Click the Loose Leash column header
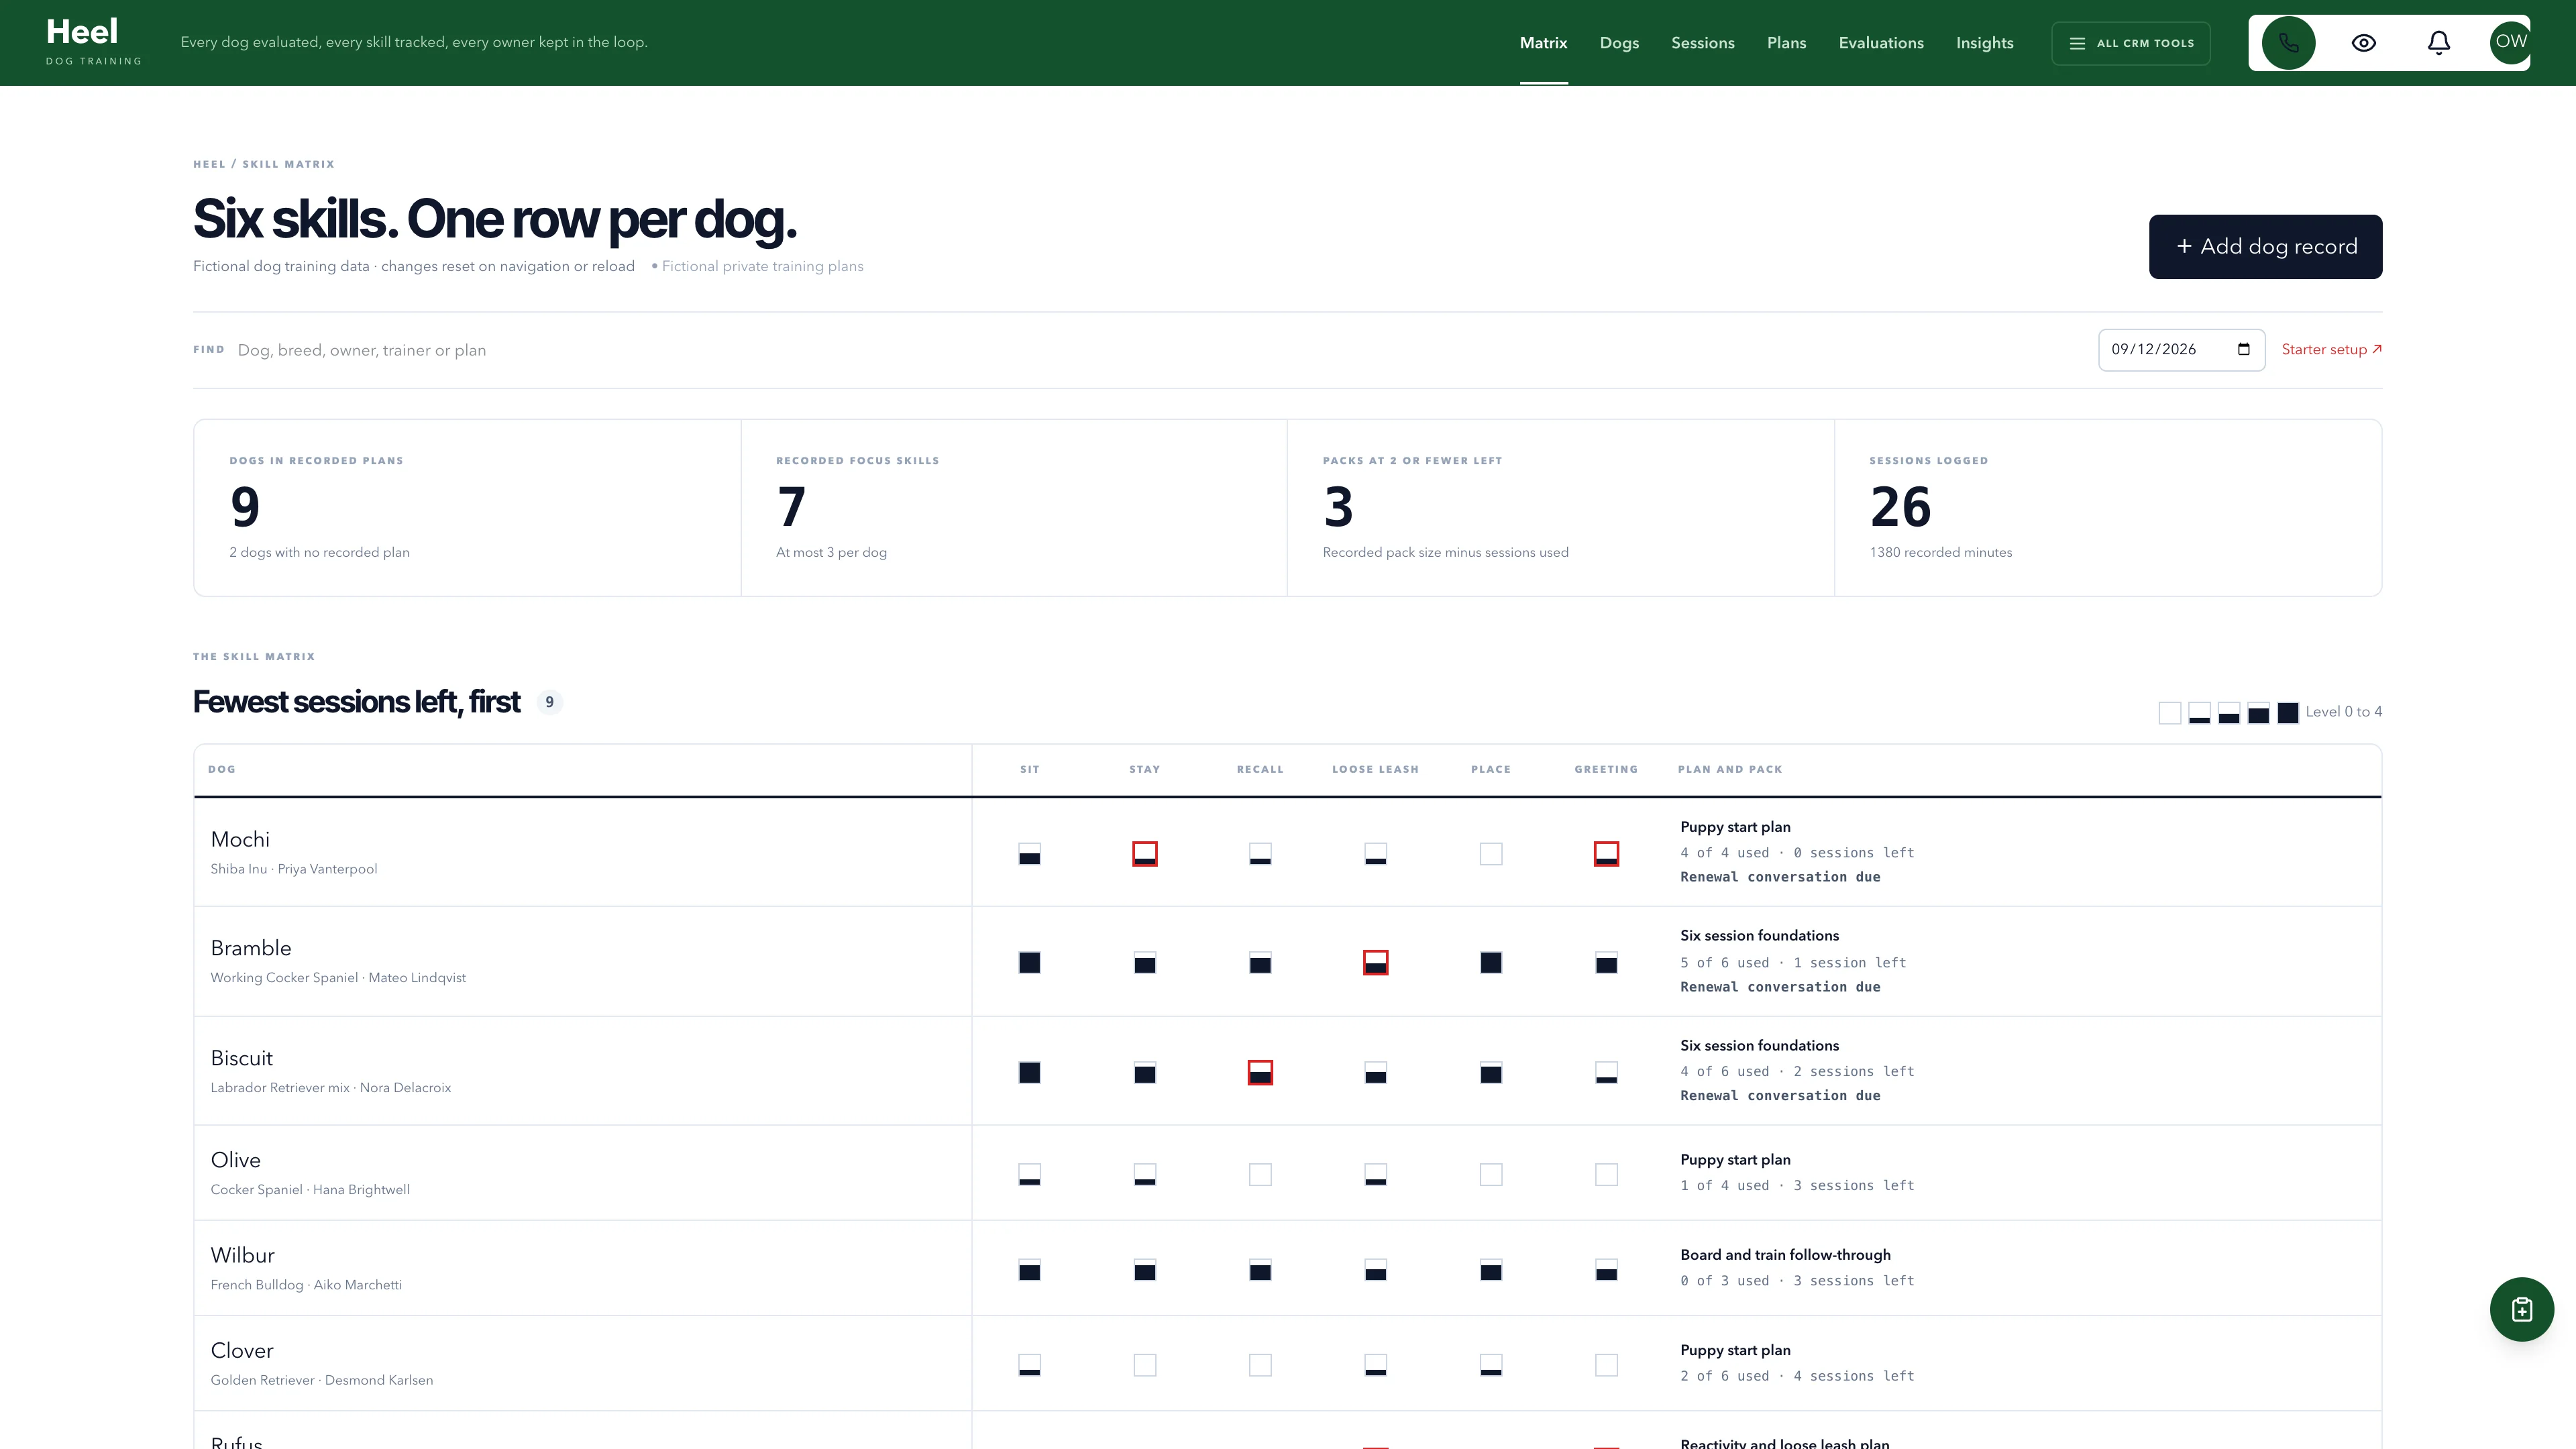The height and width of the screenshot is (1449, 2576). tap(1375, 769)
